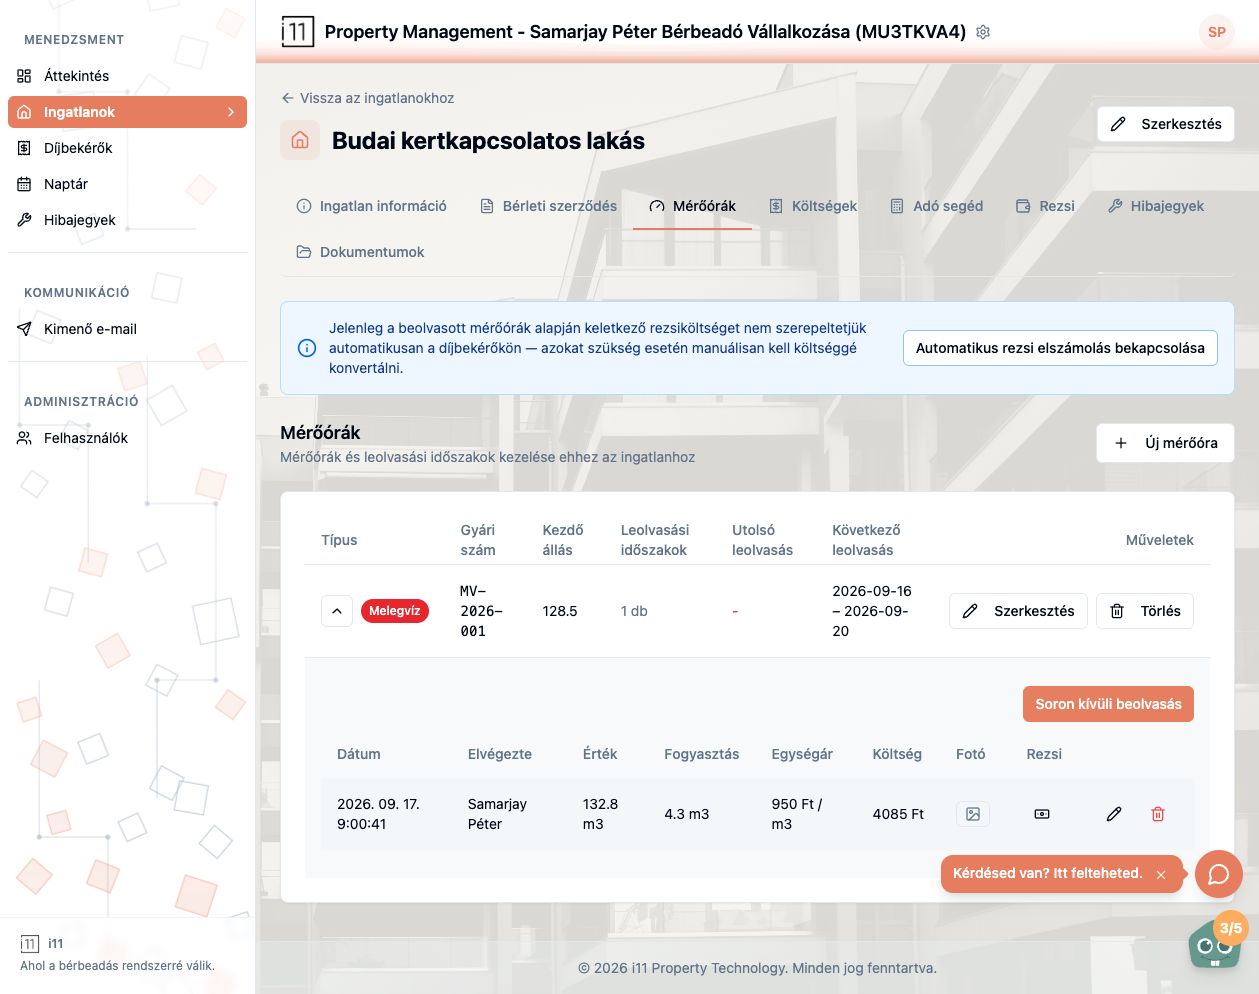The height and width of the screenshot is (994, 1259).
Task: Delete the Melegvíz meter with Törlés
Action: pyautogui.click(x=1145, y=611)
